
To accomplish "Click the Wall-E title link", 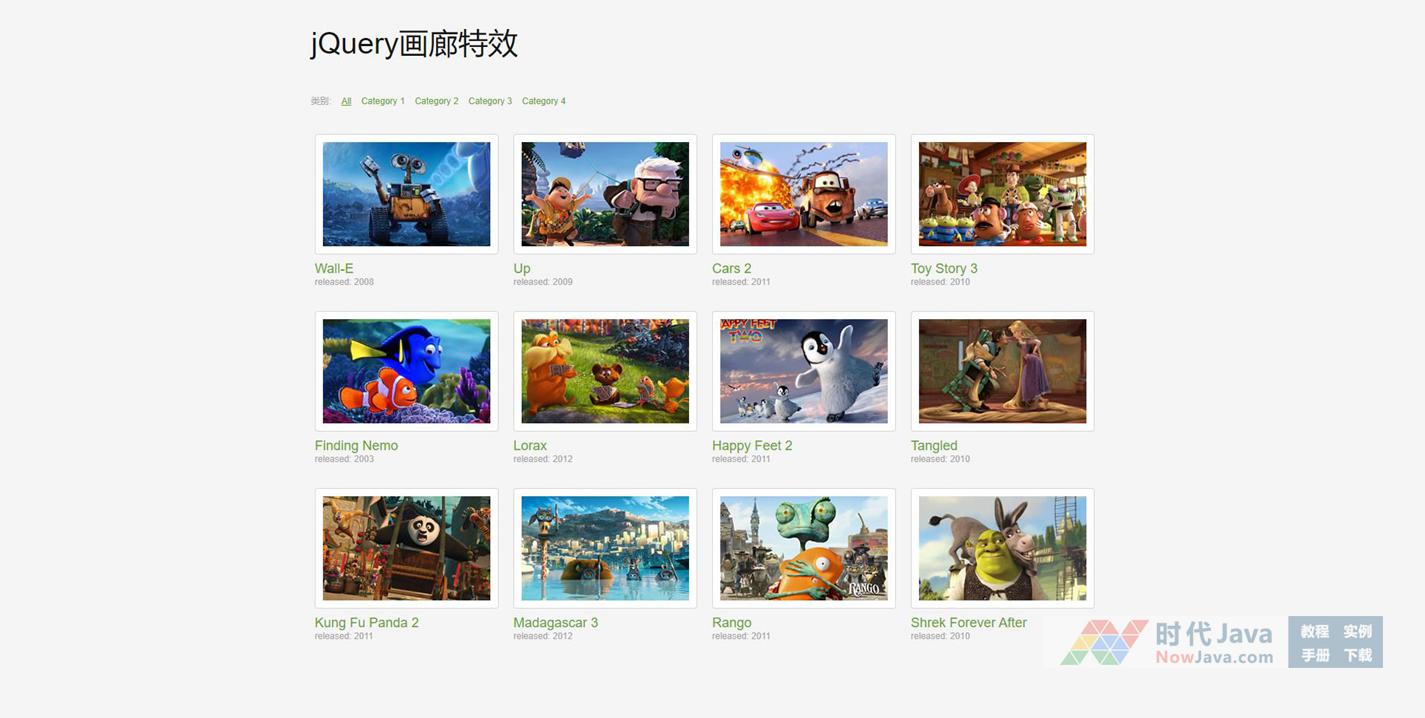I will [334, 268].
